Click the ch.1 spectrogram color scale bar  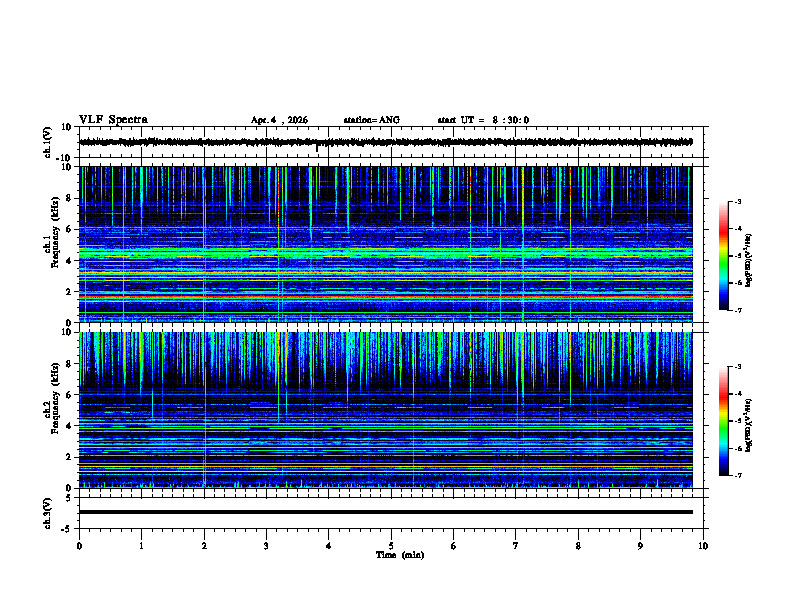point(723,256)
